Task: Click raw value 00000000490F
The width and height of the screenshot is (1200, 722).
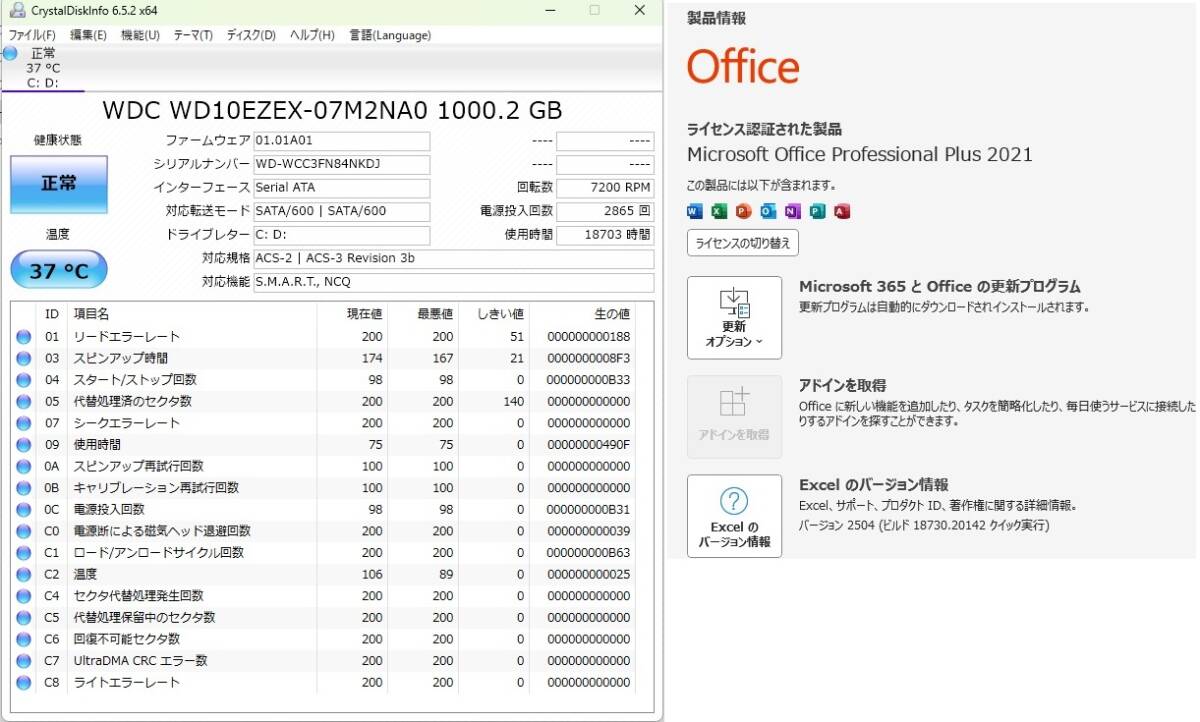Action: (589, 445)
